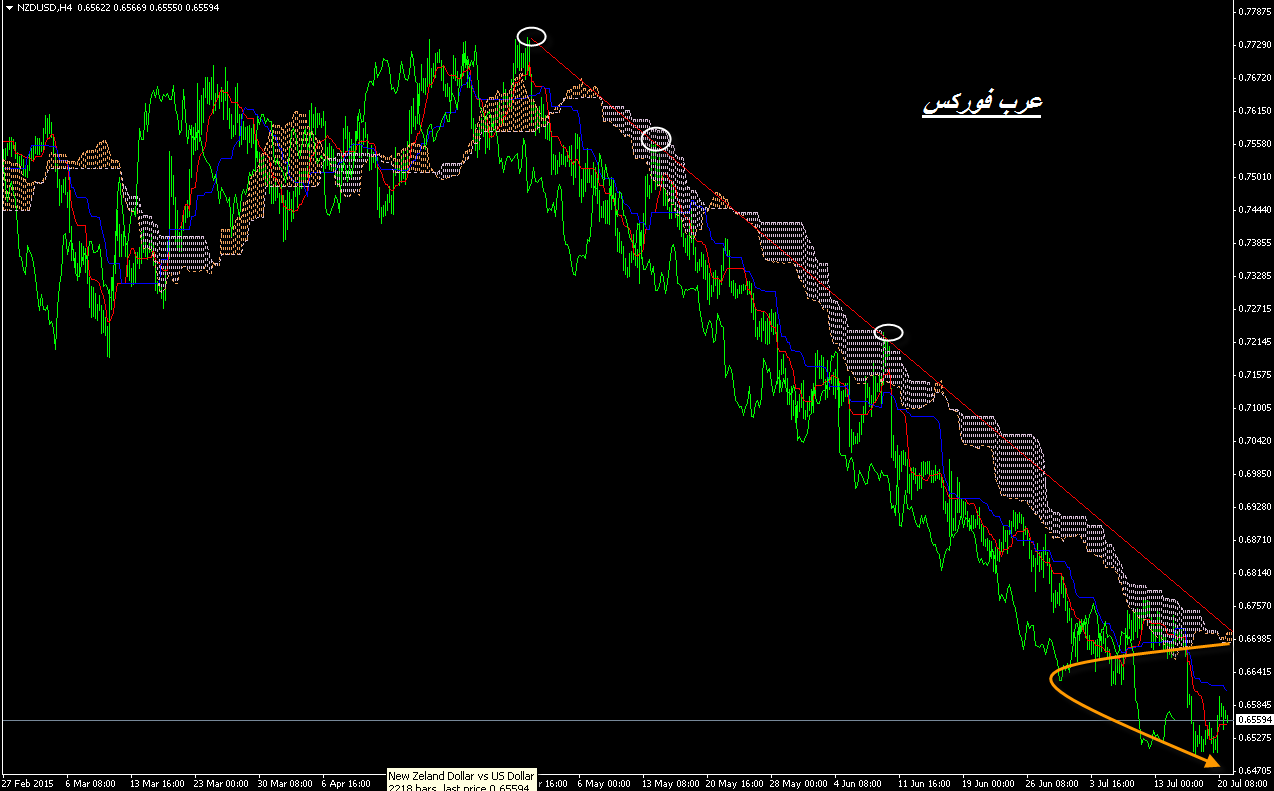Click the 0.73855 price axis label
Image resolution: width=1274 pixels, height=791 pixels.
click(x=1254, y=243)
